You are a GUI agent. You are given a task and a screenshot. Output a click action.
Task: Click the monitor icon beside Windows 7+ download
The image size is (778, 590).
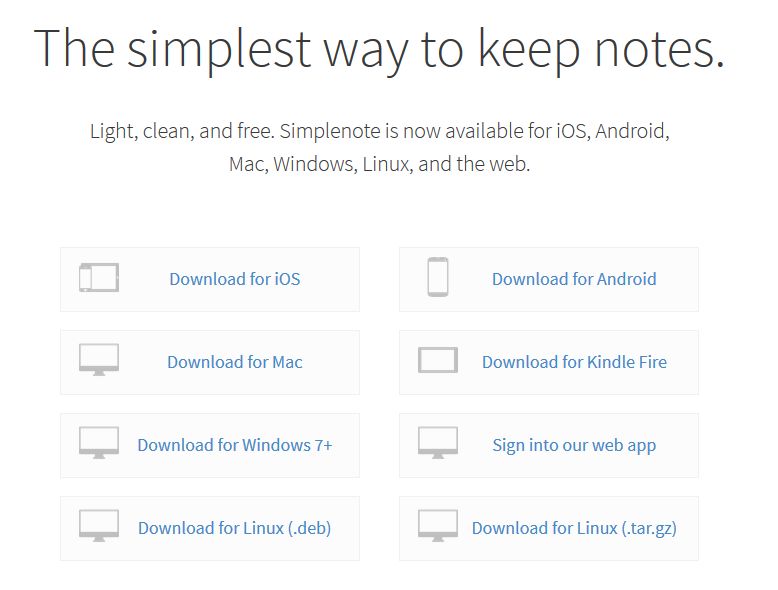click(x=99, y=443)
